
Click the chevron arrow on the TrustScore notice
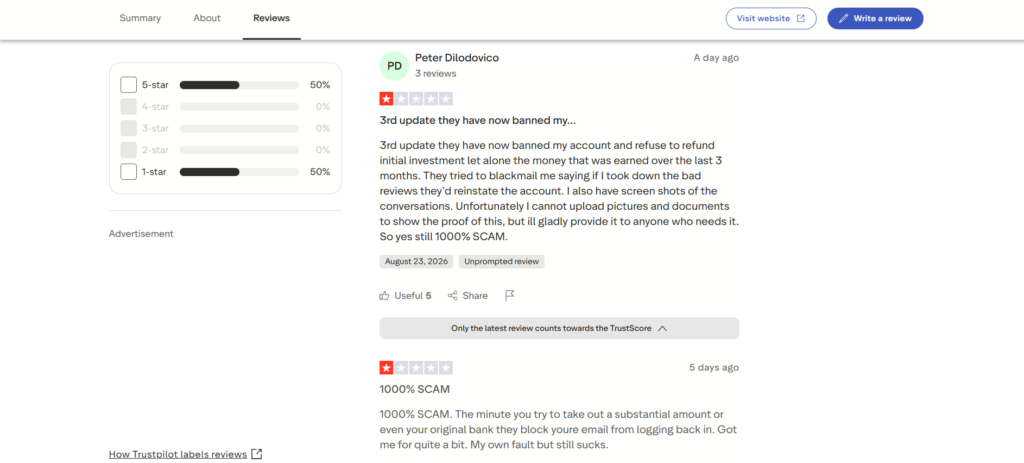[x=662, y=328]
